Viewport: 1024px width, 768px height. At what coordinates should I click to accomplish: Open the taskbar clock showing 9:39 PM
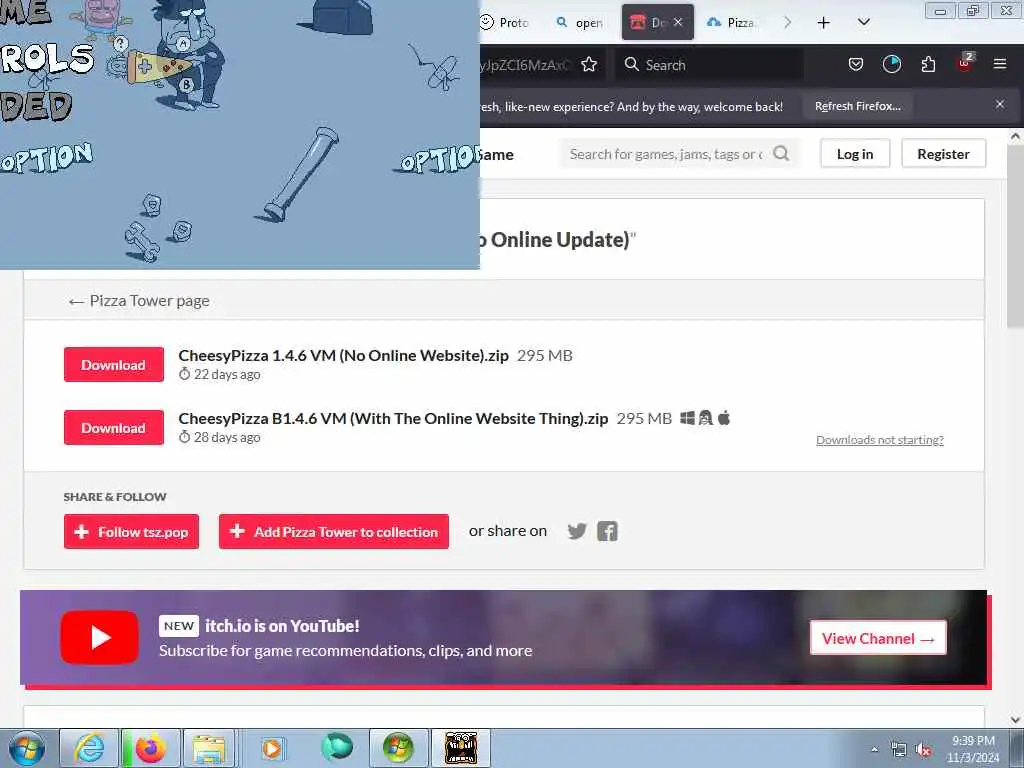pos(973,749)
